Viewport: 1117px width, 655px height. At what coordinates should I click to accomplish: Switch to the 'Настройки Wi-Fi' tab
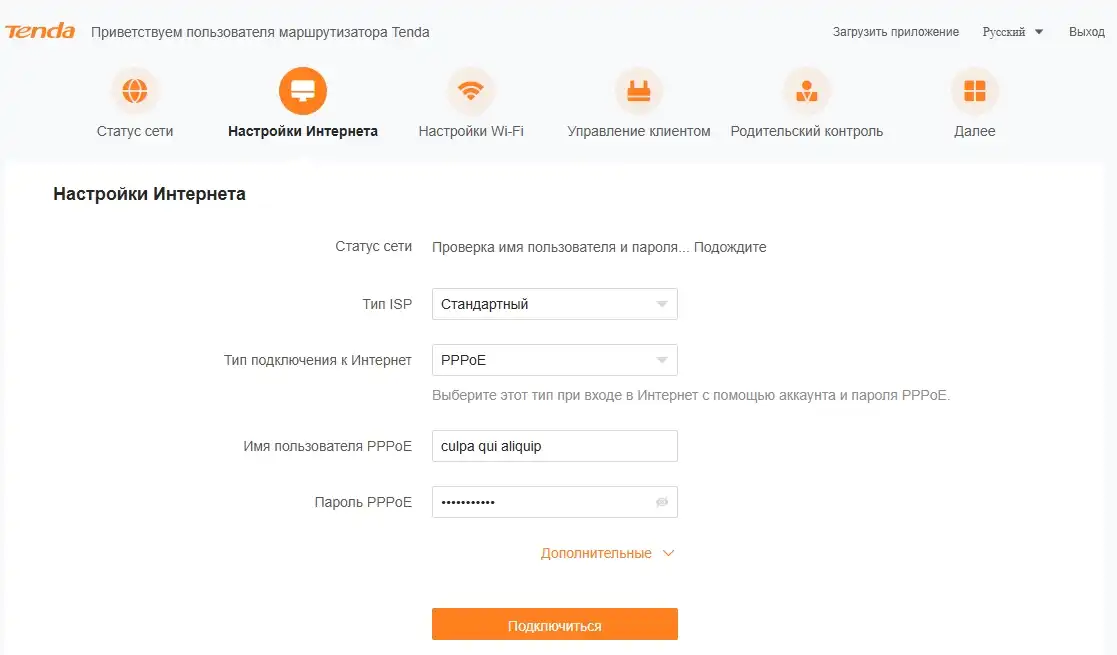[x=470, y=130]
